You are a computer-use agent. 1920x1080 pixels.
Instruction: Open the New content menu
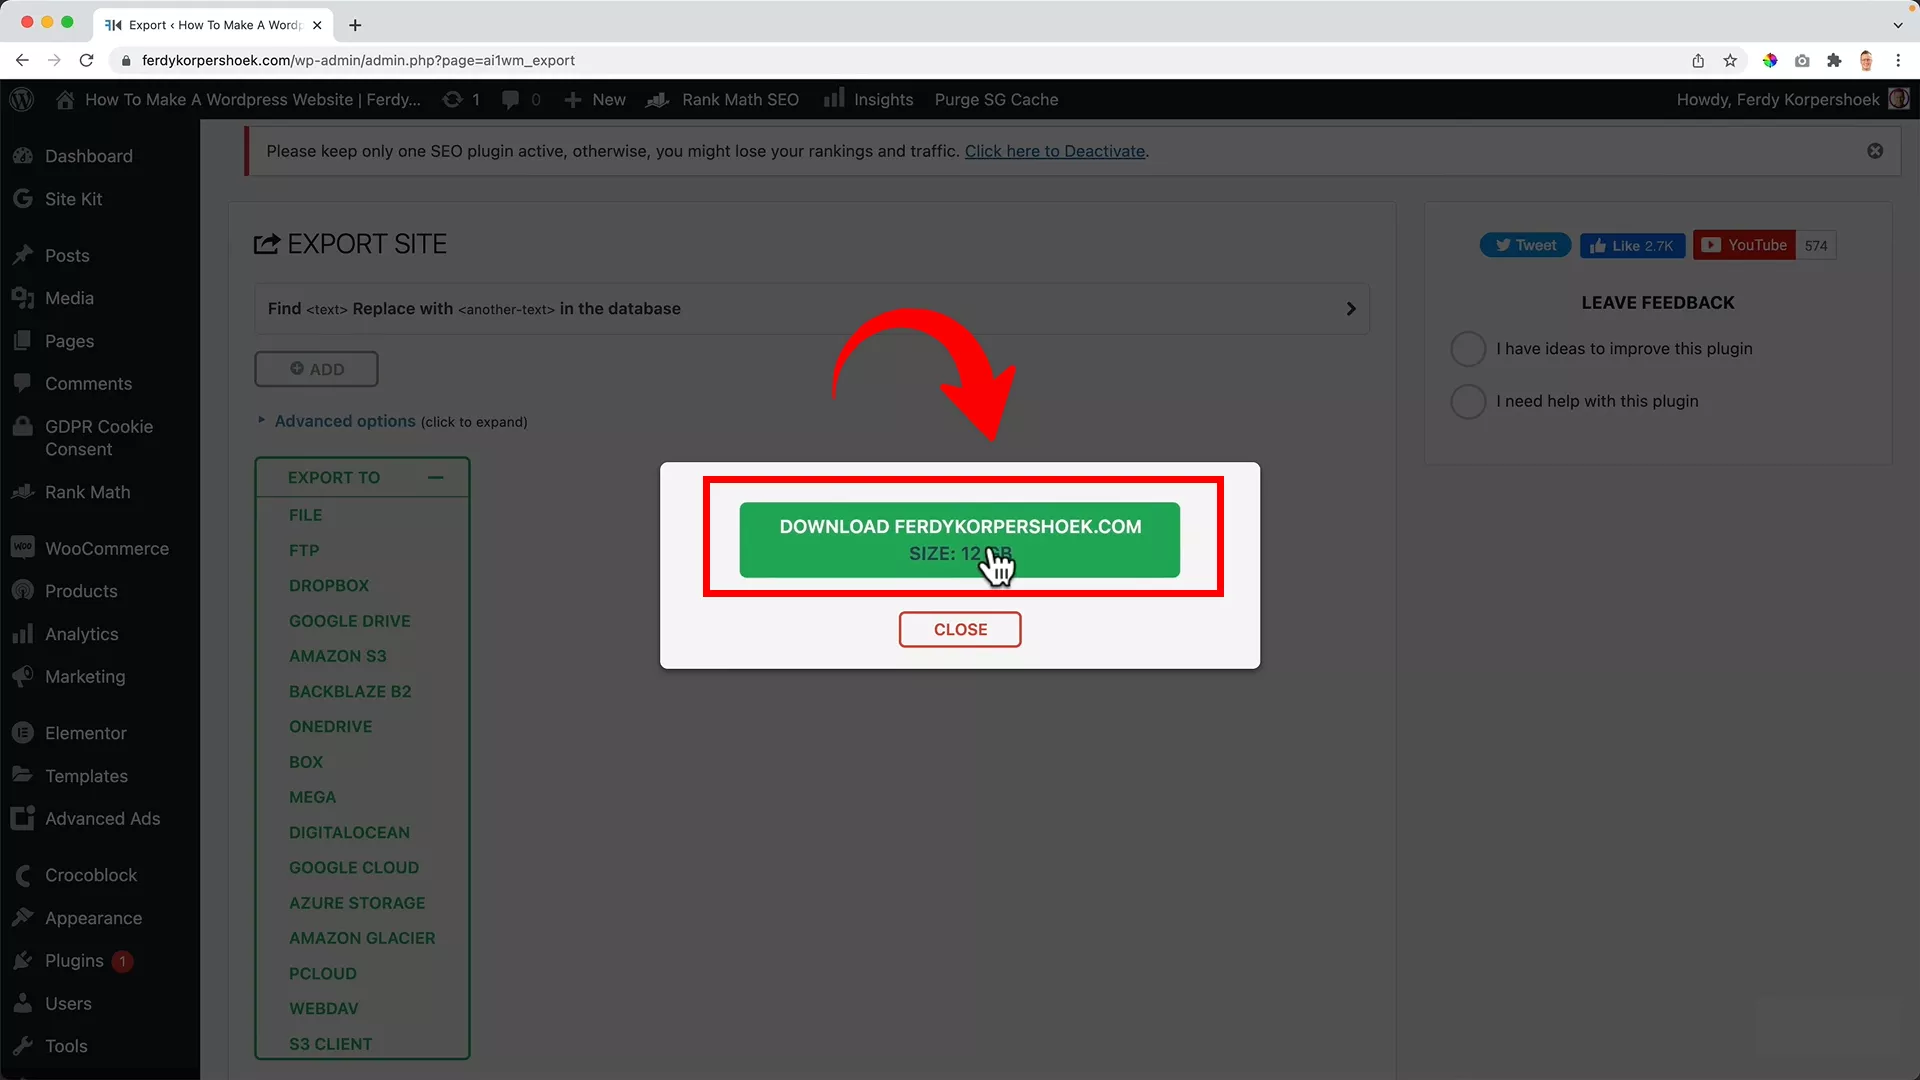[x=595, y=99]
